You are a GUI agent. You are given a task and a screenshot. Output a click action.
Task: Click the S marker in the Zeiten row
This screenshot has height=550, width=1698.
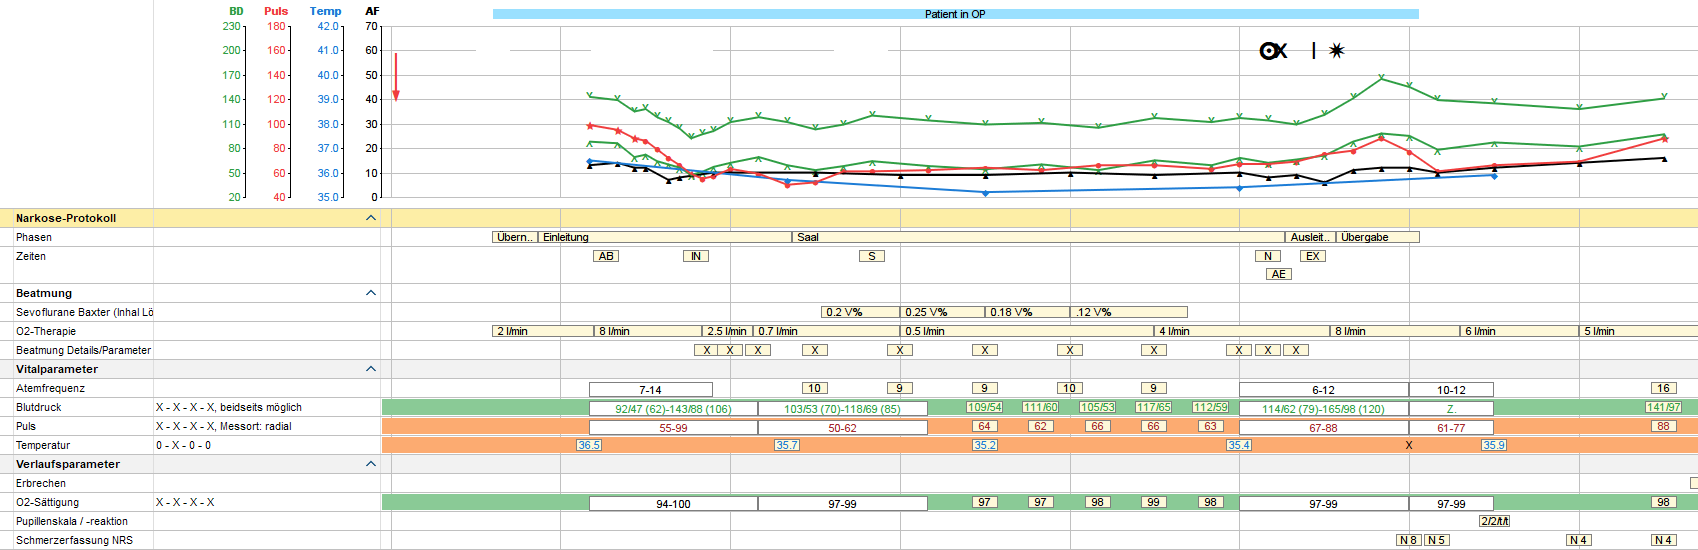(x=872, y=256)
